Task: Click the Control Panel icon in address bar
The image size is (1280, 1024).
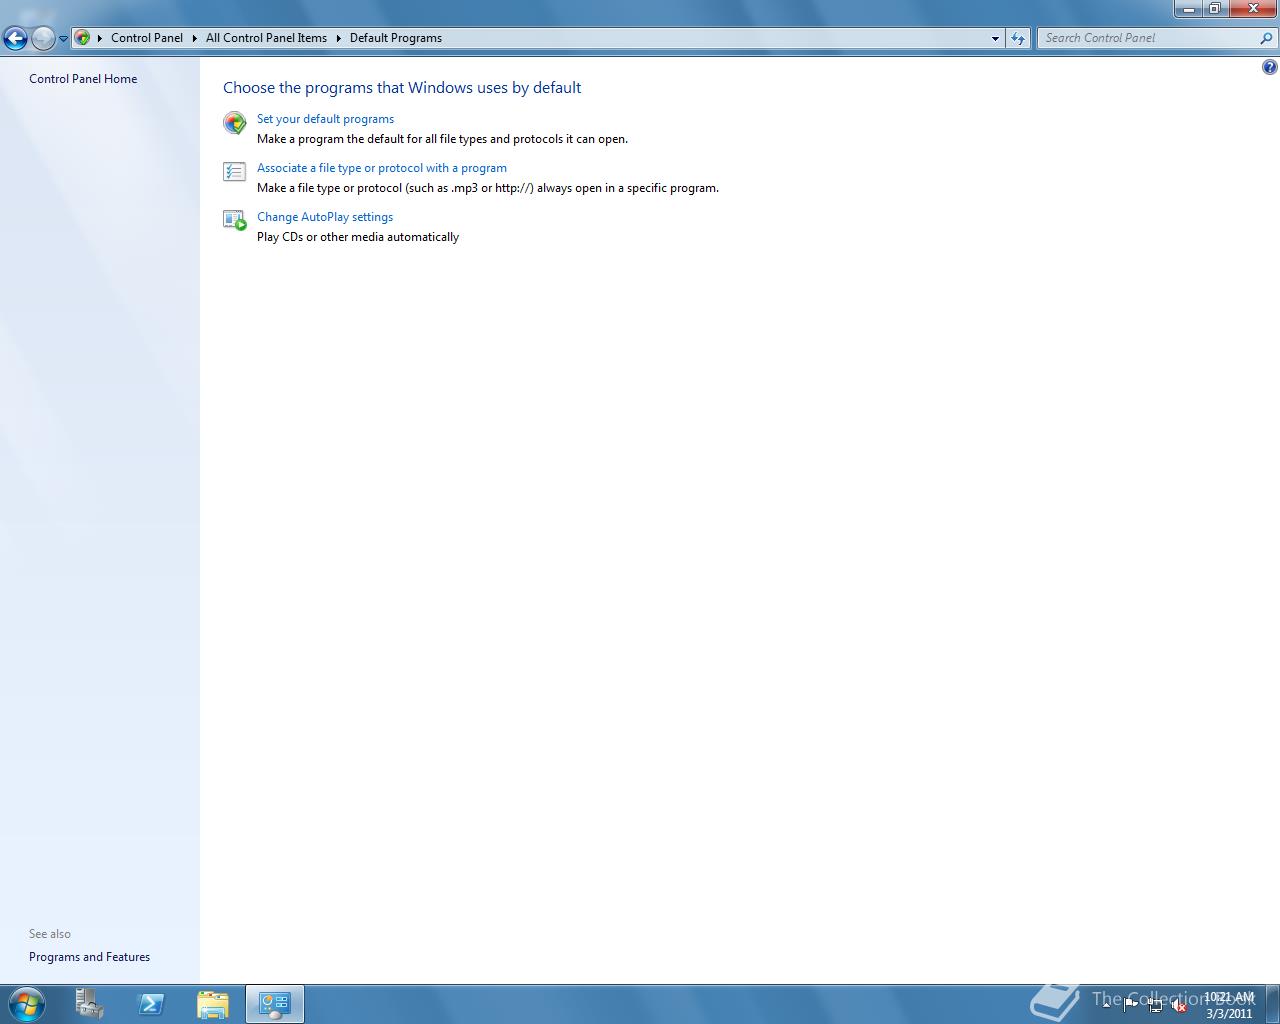Action: tap(83, 38)
